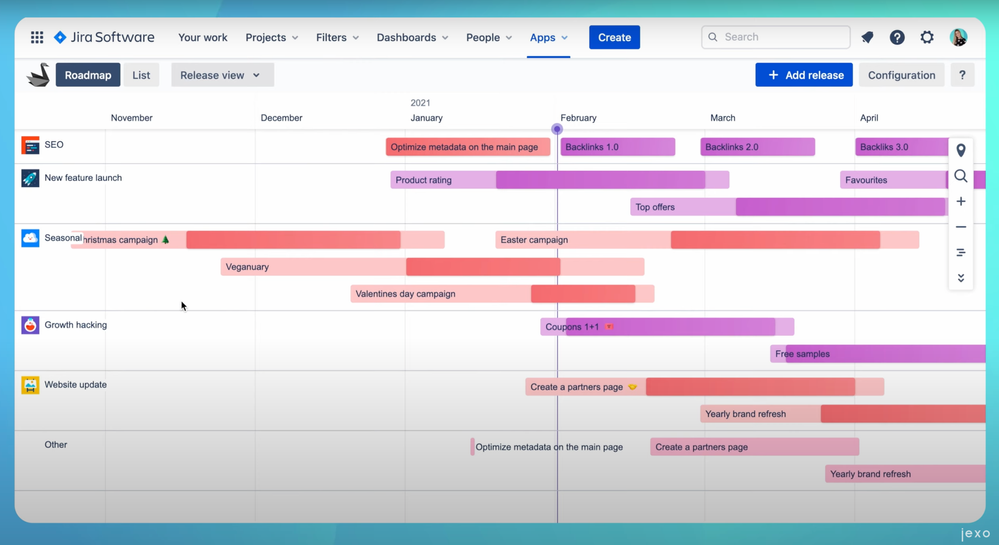The height and width of the screenshot is (545, 999).
Task: Zoom out with the minus icon
Action: click(961, 227)
